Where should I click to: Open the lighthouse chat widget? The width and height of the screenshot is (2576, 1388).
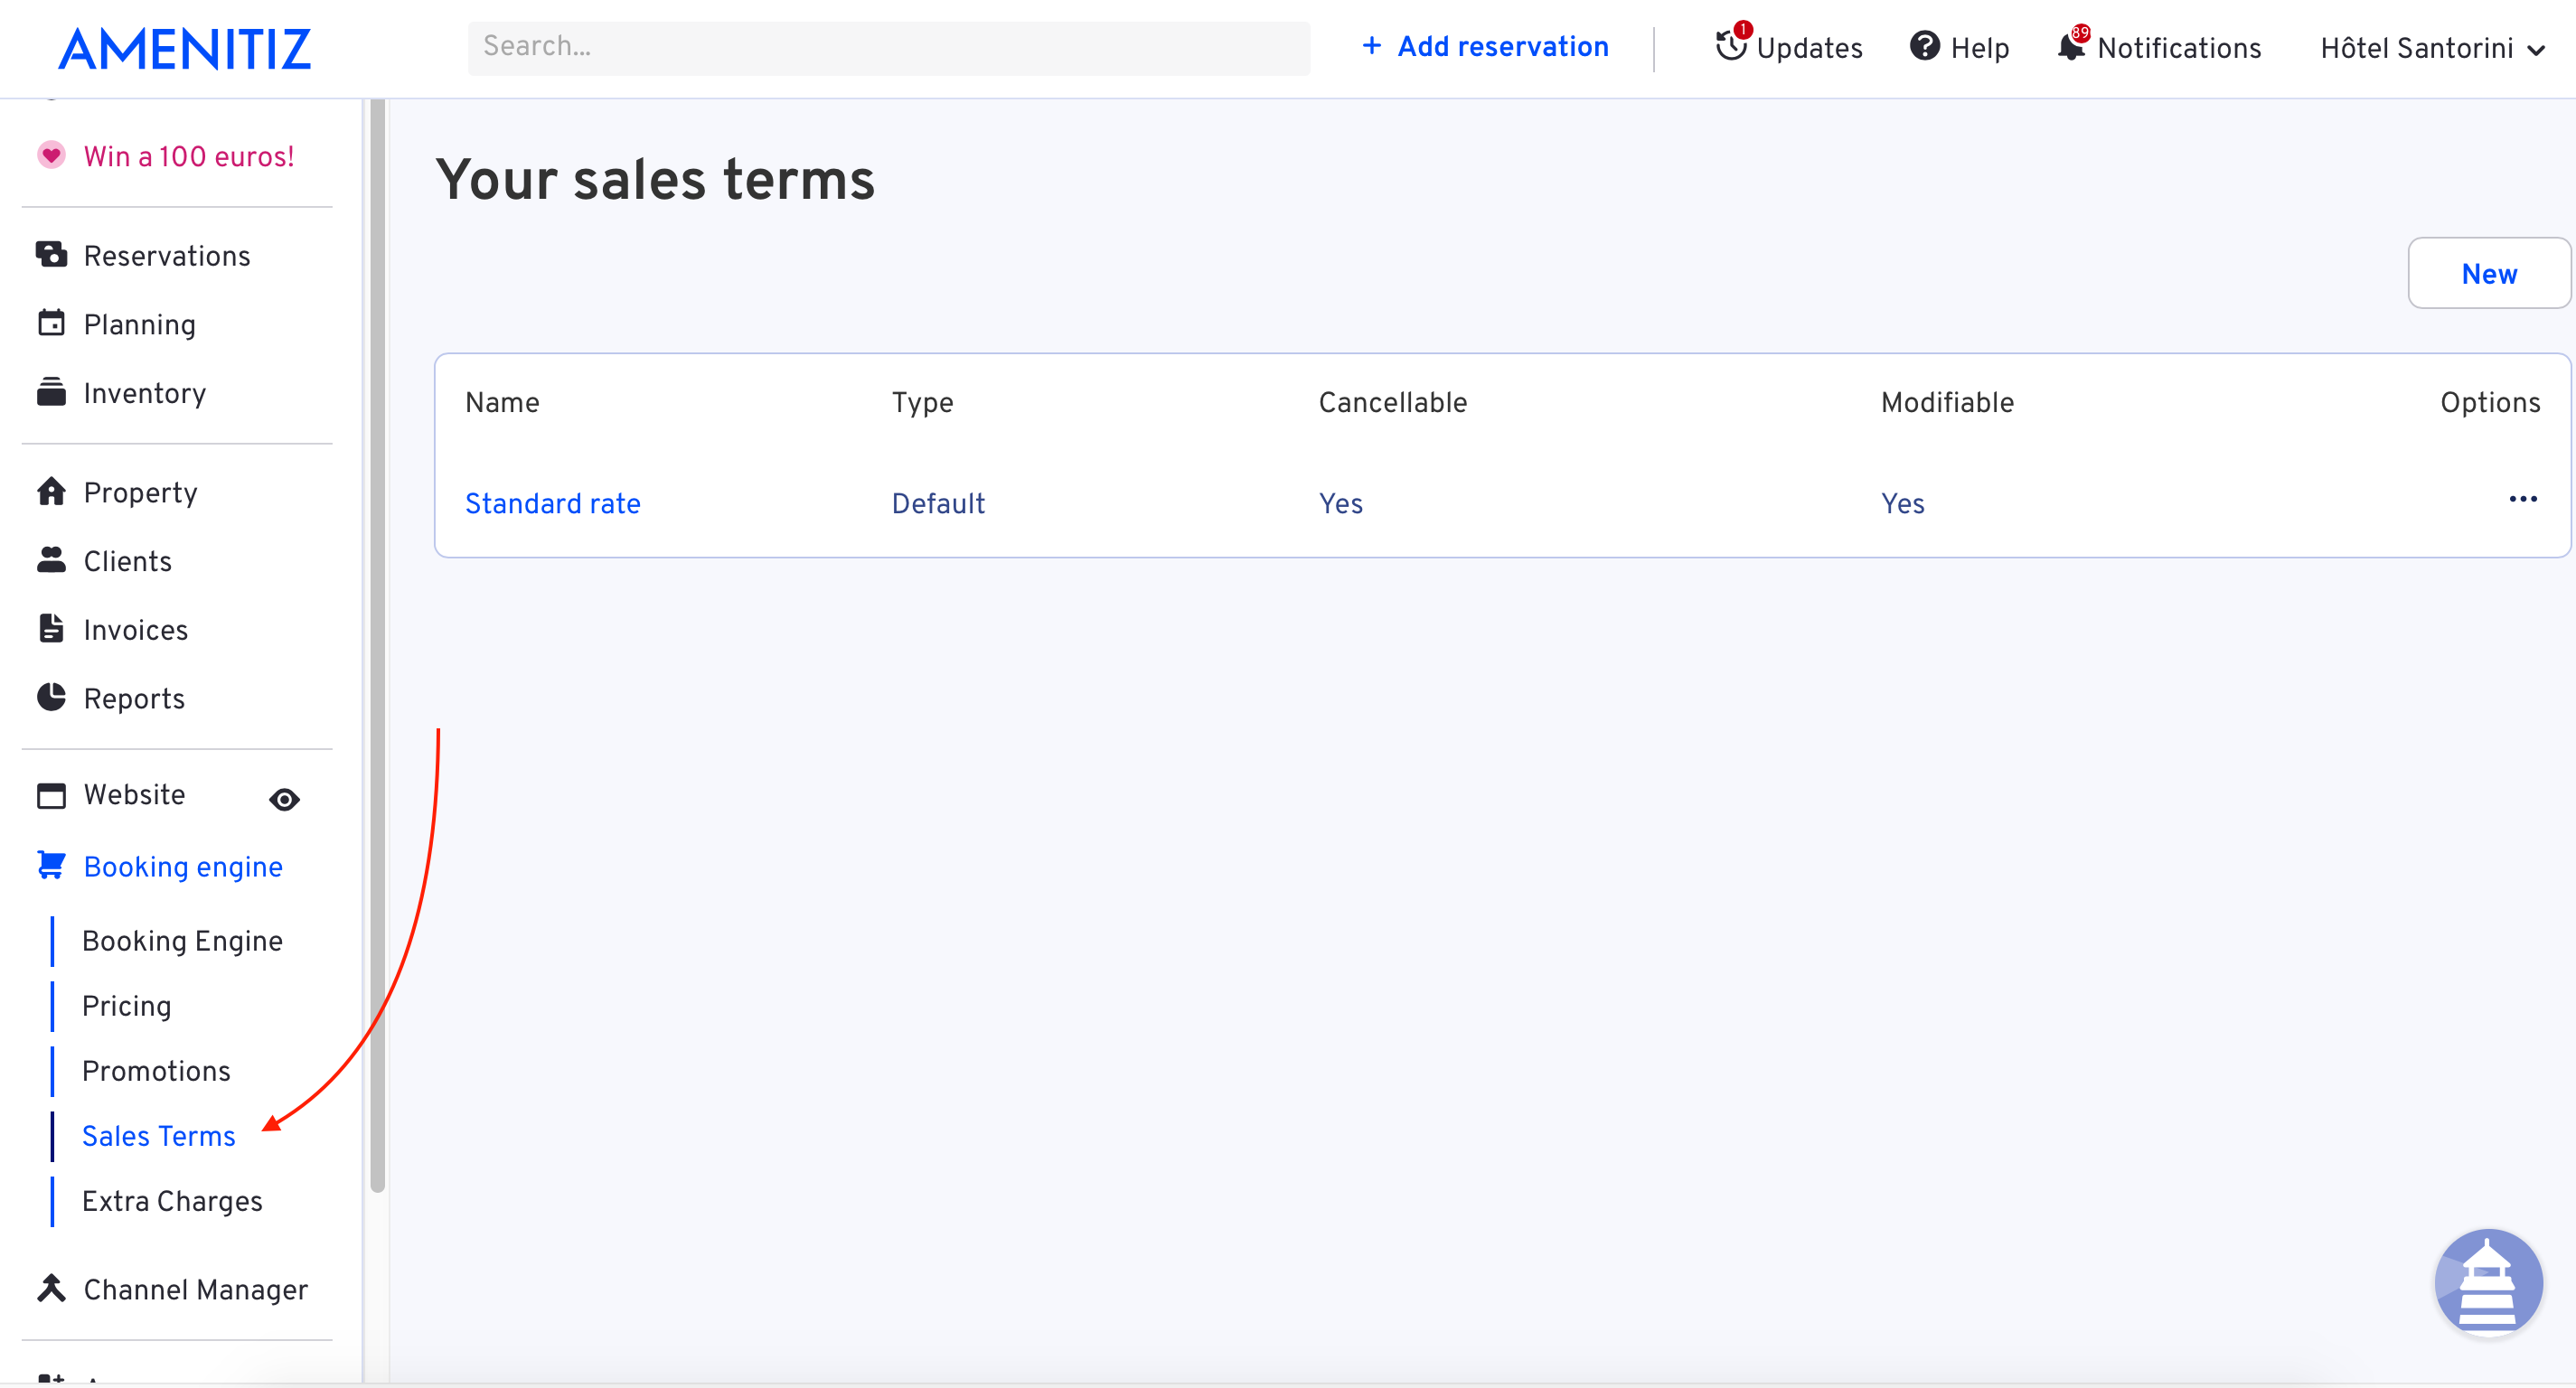pos(2488,1283)
